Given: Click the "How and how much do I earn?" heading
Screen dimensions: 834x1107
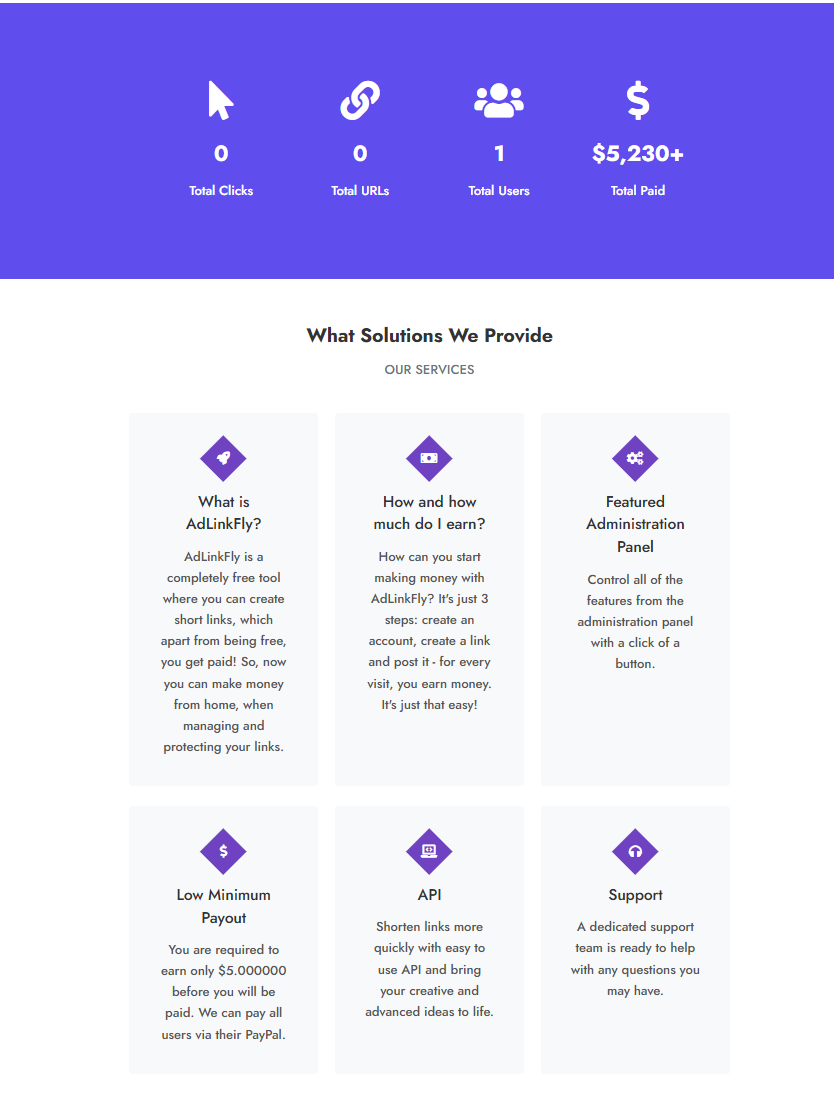Looking at the screenshot, I should (429, 513).
